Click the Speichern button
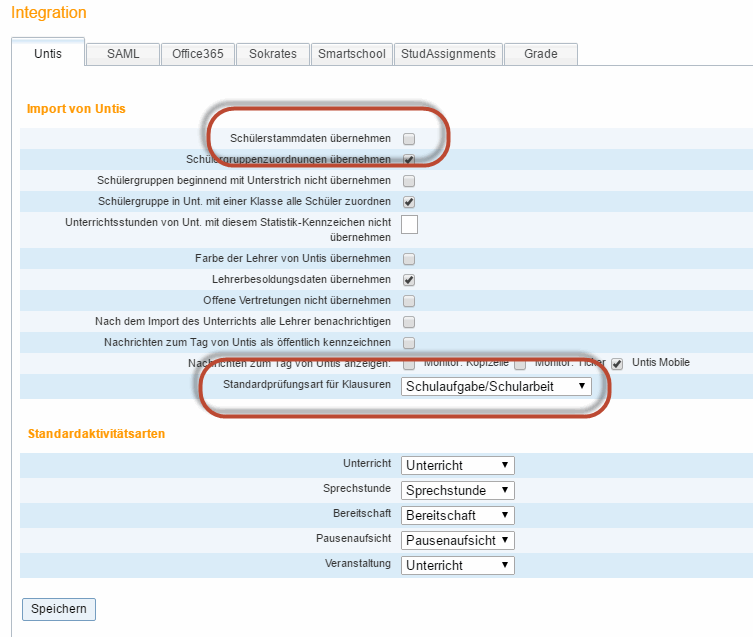Image resolution: width=753 pixels, height=637 pixels. point(59,609)
